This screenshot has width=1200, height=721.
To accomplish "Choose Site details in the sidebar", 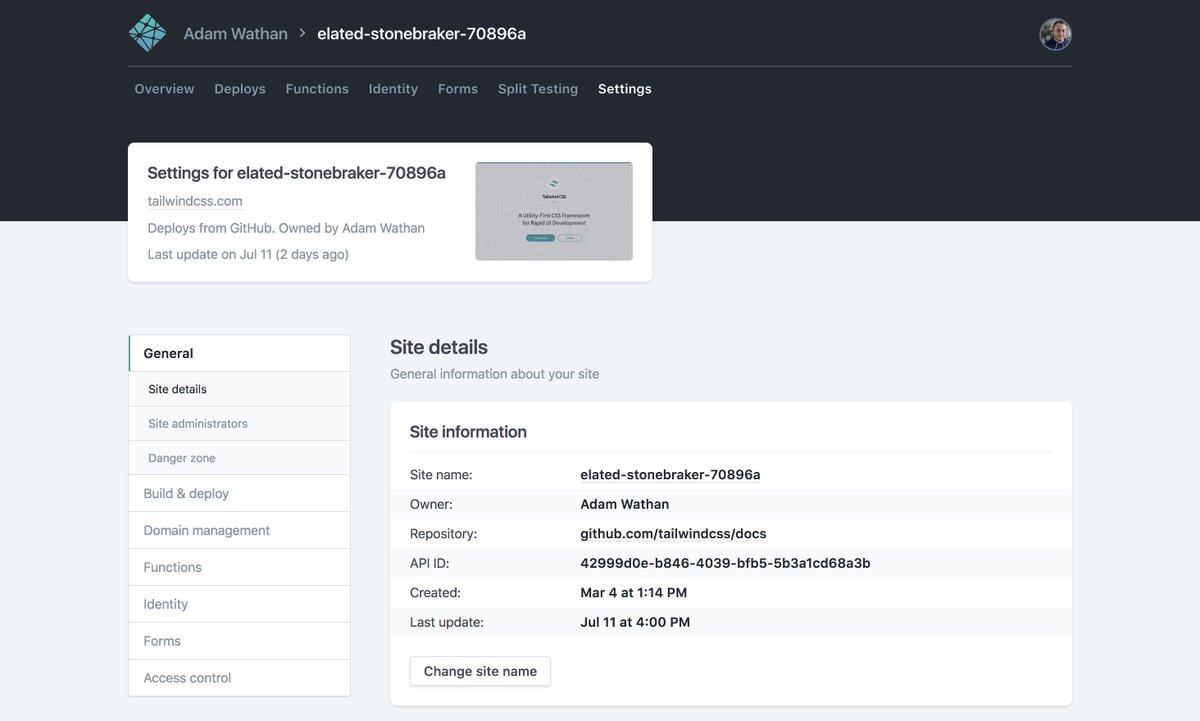I will click(240, 389).
